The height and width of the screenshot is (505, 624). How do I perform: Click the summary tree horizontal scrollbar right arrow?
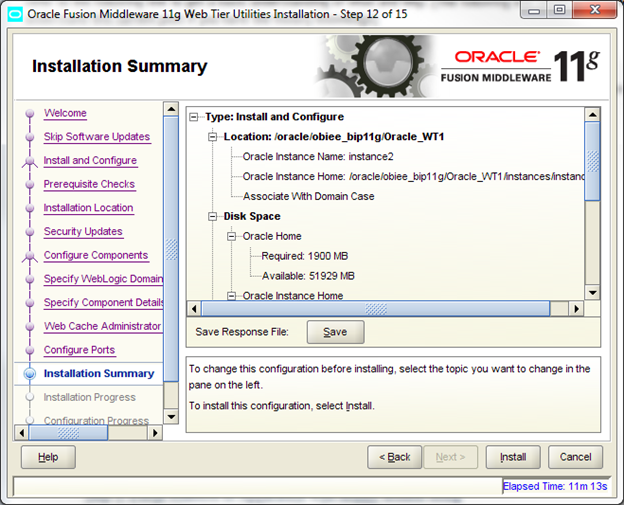(576, 309)
